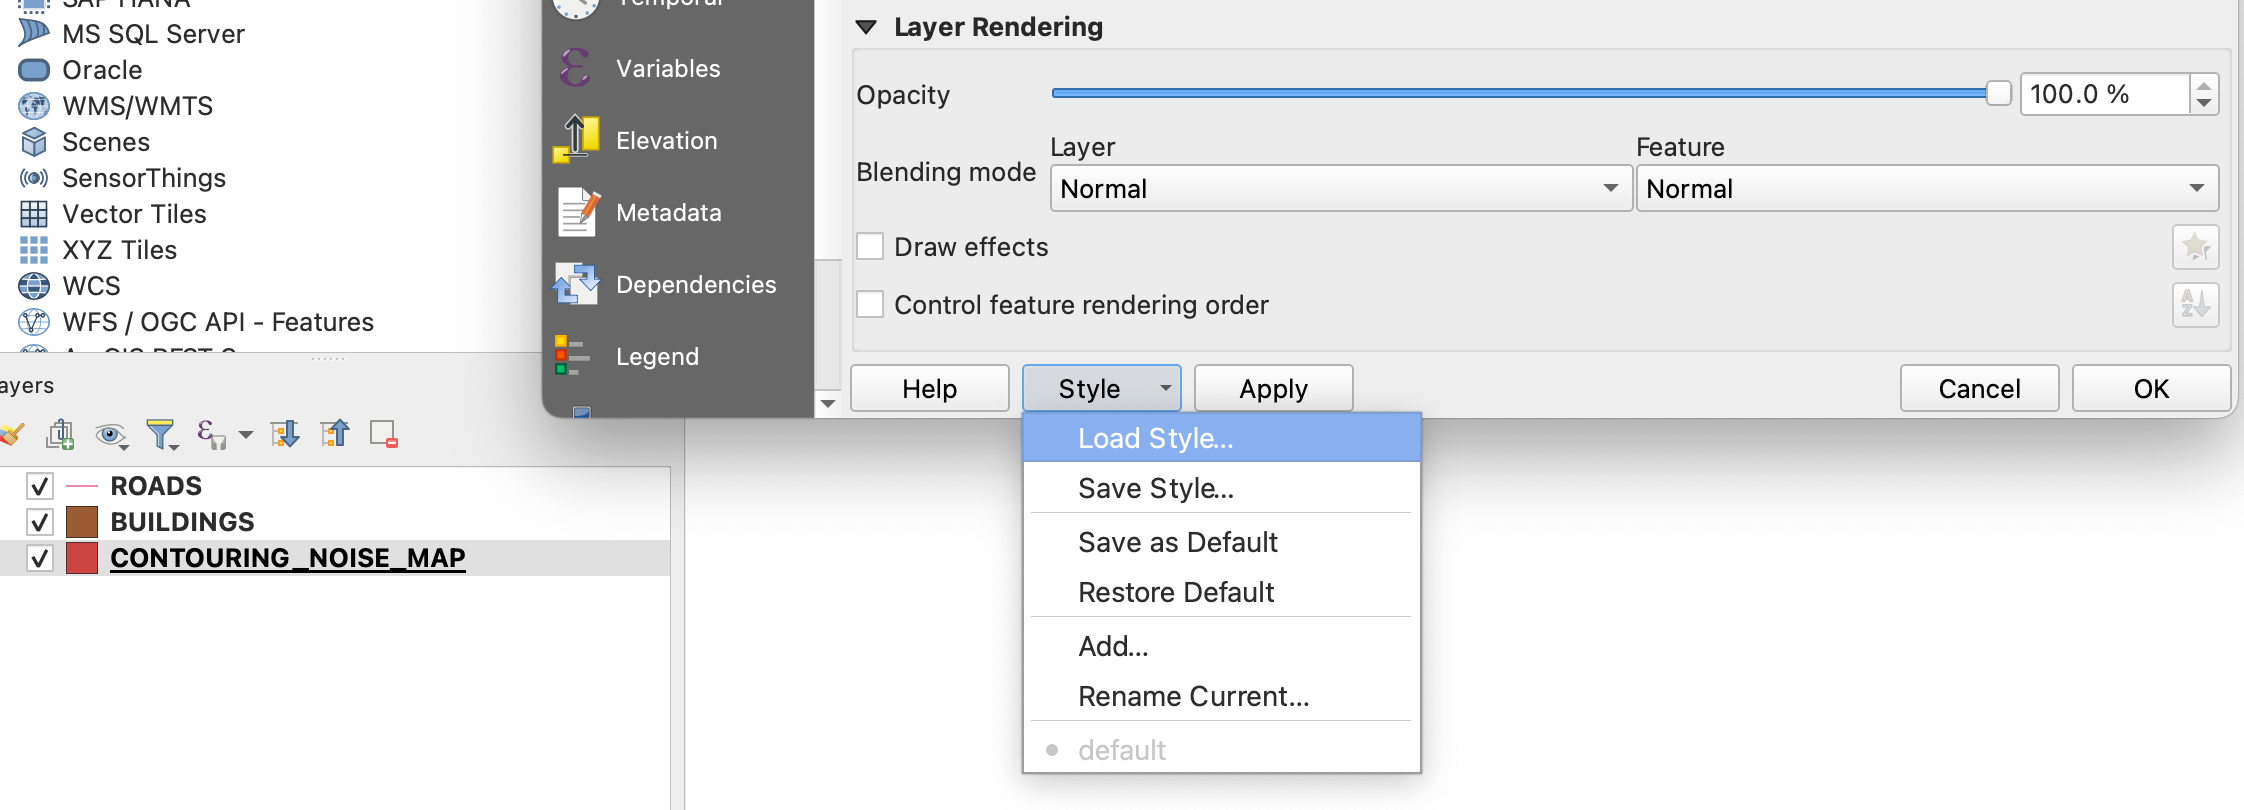This screenshot has height=810, width=2244.
Task: Enable Draw effects checkbox
Action: (x=870, y=246)
